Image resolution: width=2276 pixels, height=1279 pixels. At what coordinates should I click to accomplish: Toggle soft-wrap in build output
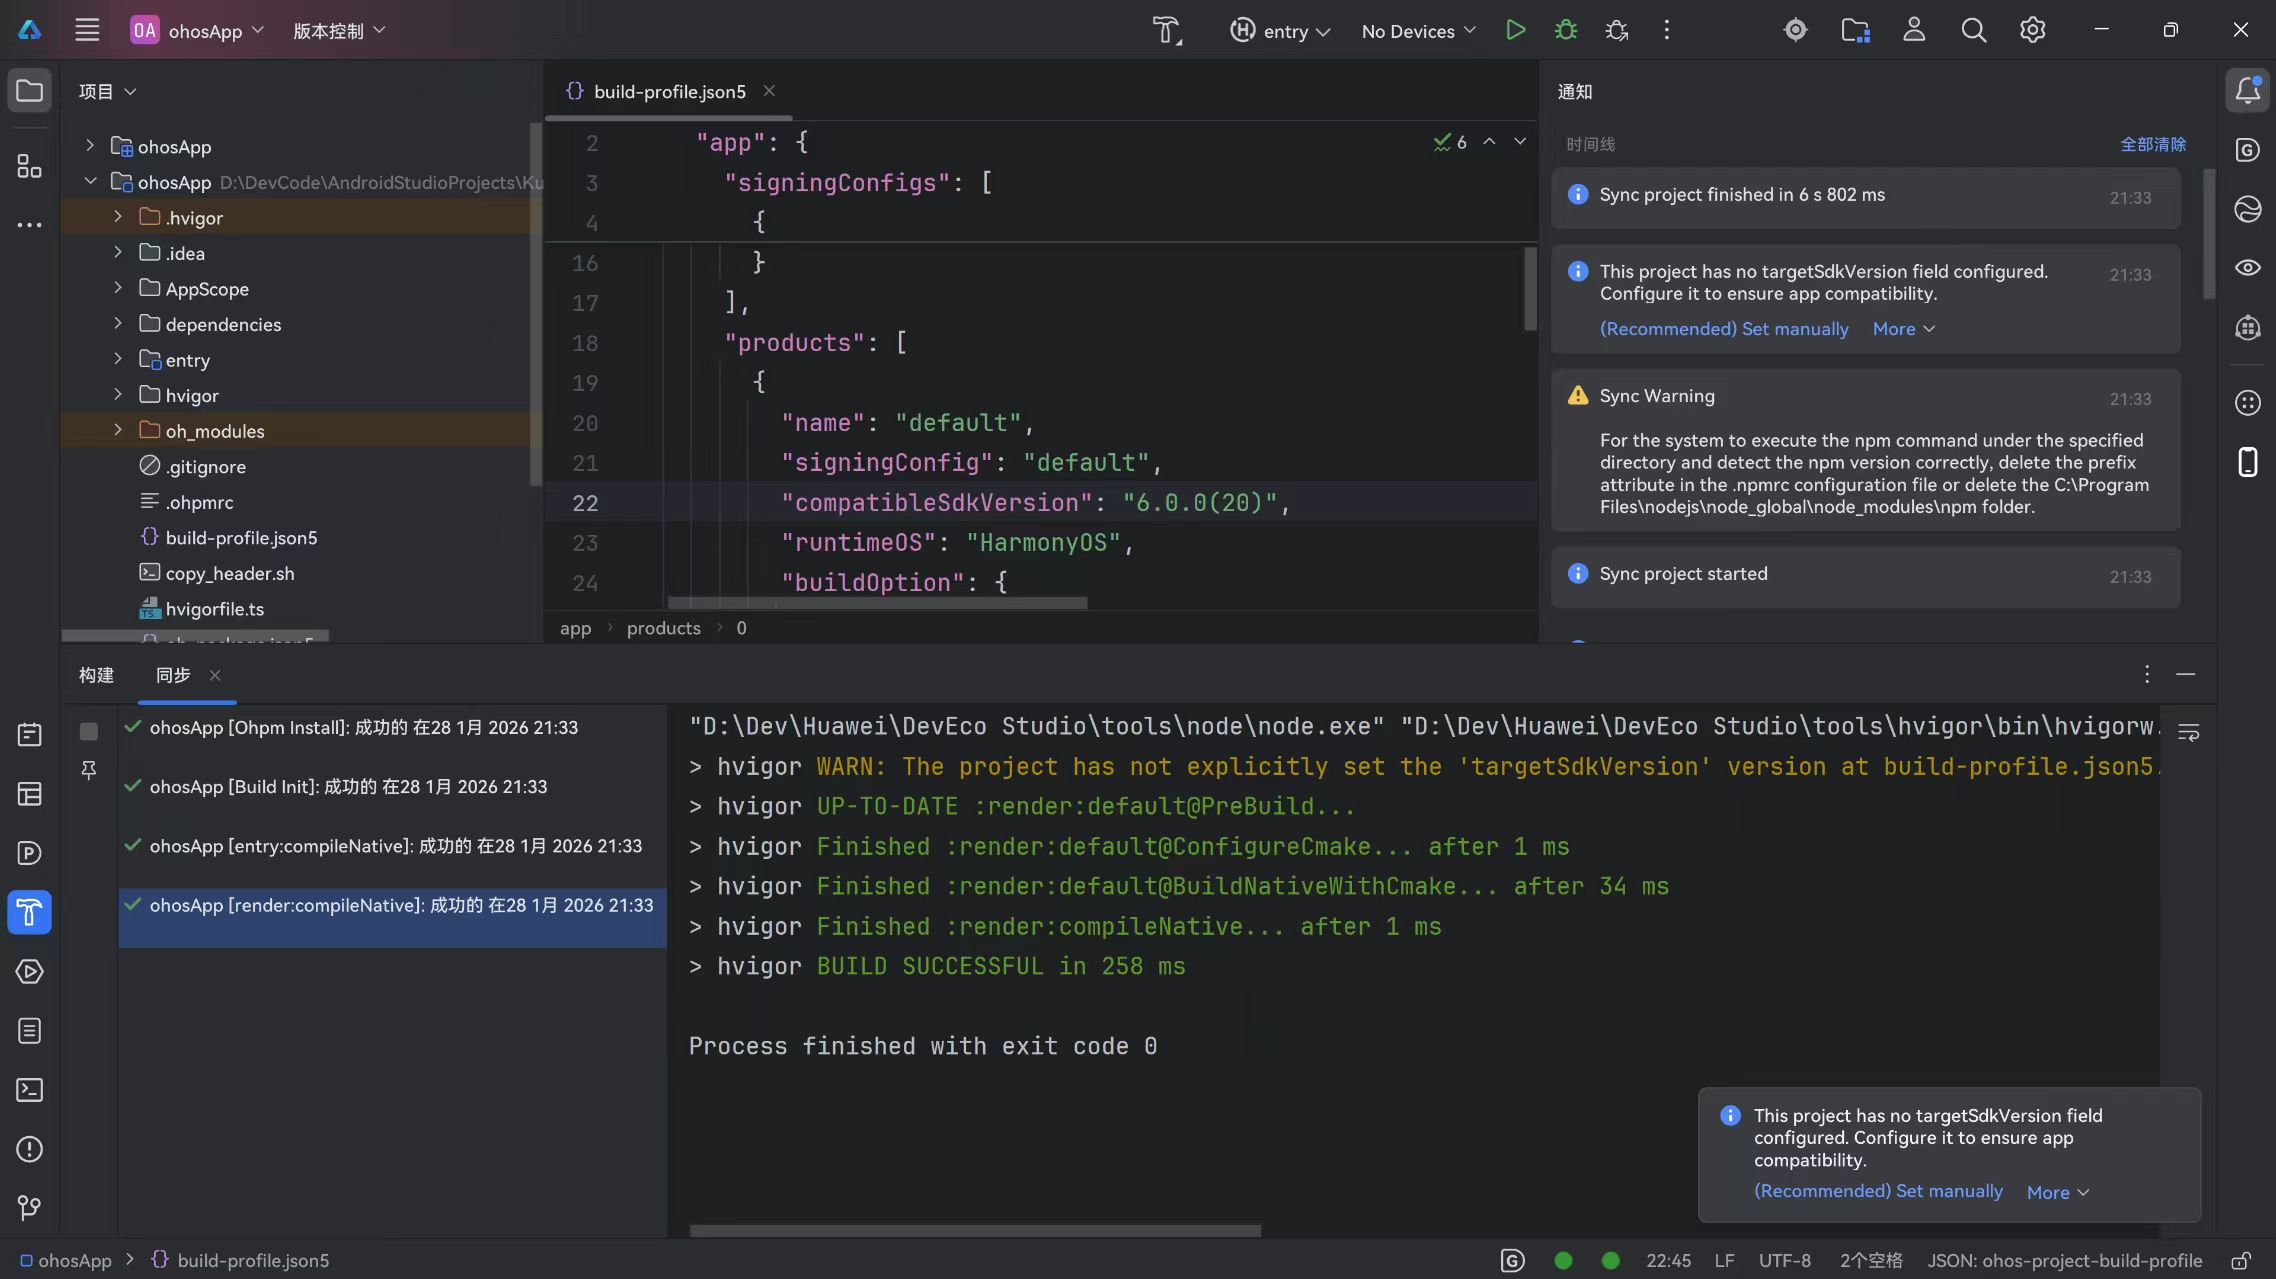tap(2188, 733)
